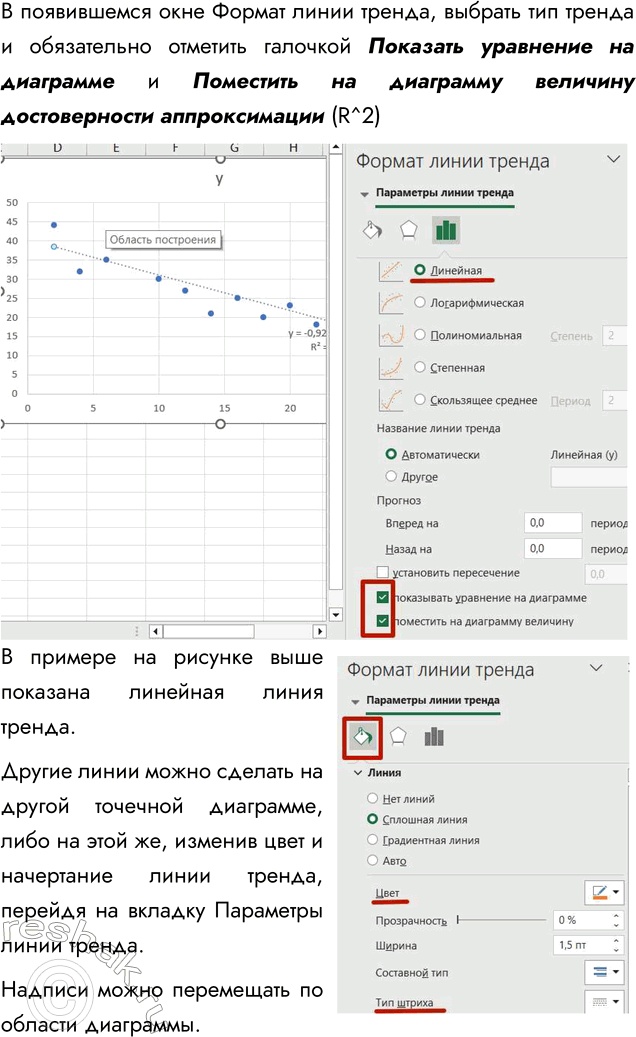Click the Степенная trendline curve thumbnail icon
636x1037 pixels.
391,368
